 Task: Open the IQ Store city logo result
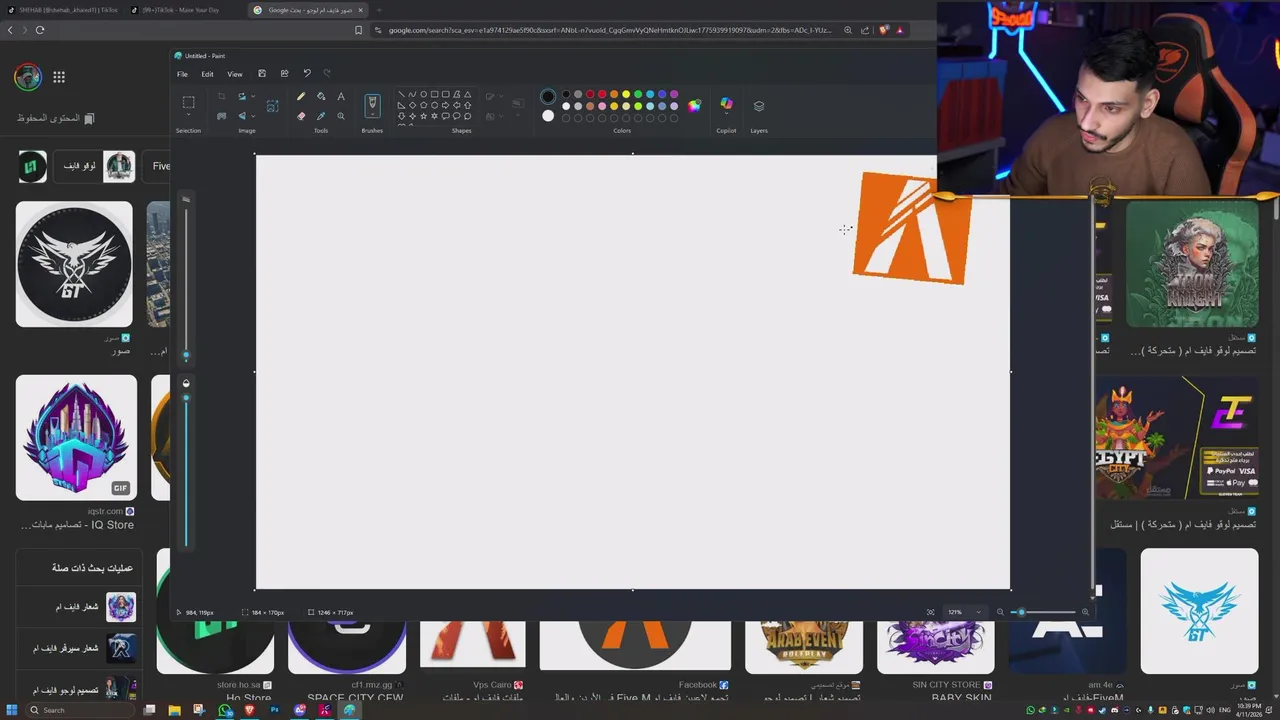click(76, 437)
